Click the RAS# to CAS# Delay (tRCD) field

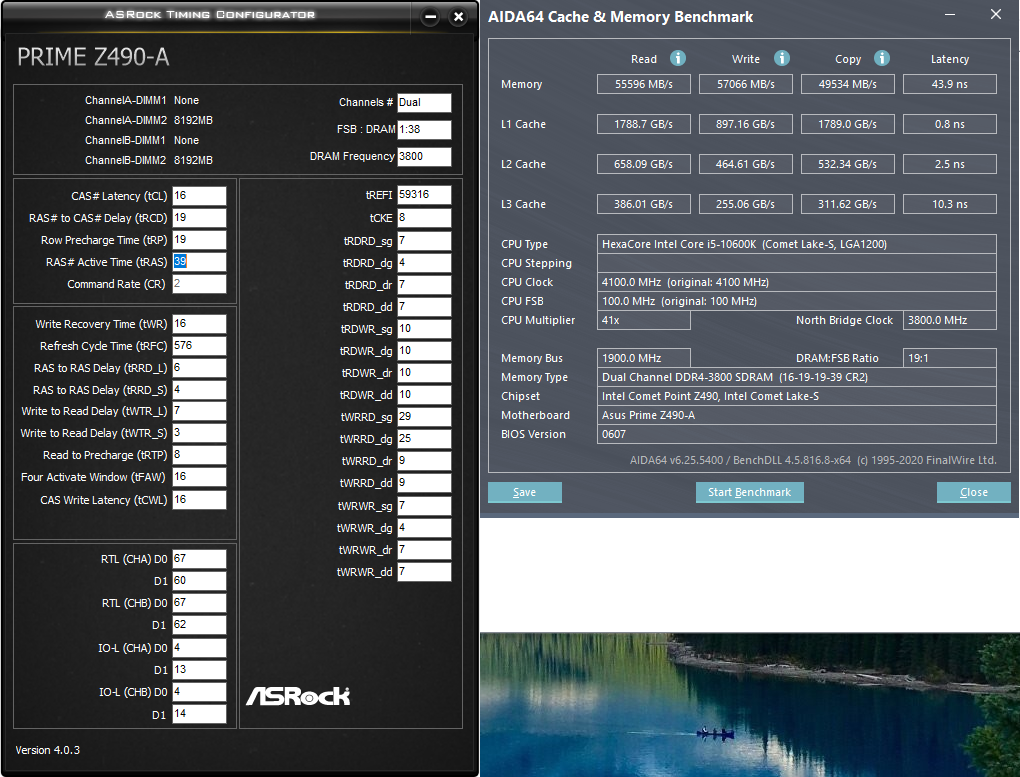click(199, 218)
